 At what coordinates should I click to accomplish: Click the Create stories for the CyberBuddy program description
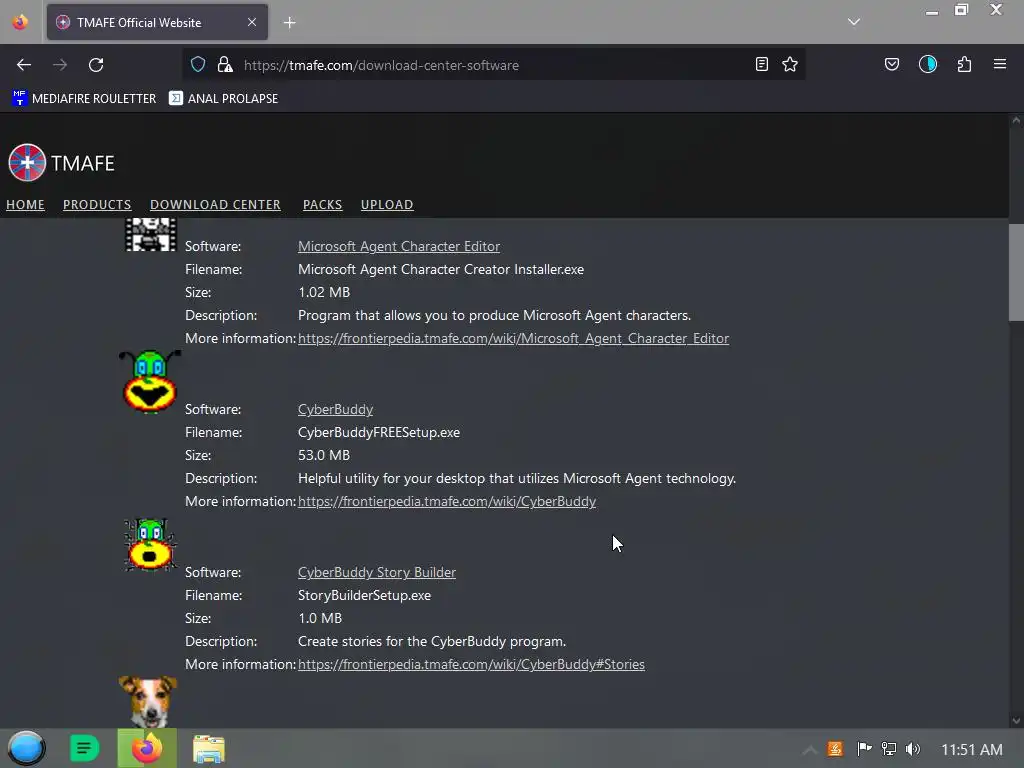point(432,641)
